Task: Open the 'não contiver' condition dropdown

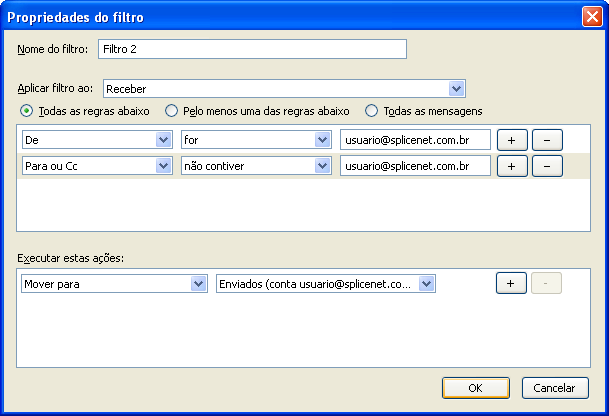Action: 256,166
